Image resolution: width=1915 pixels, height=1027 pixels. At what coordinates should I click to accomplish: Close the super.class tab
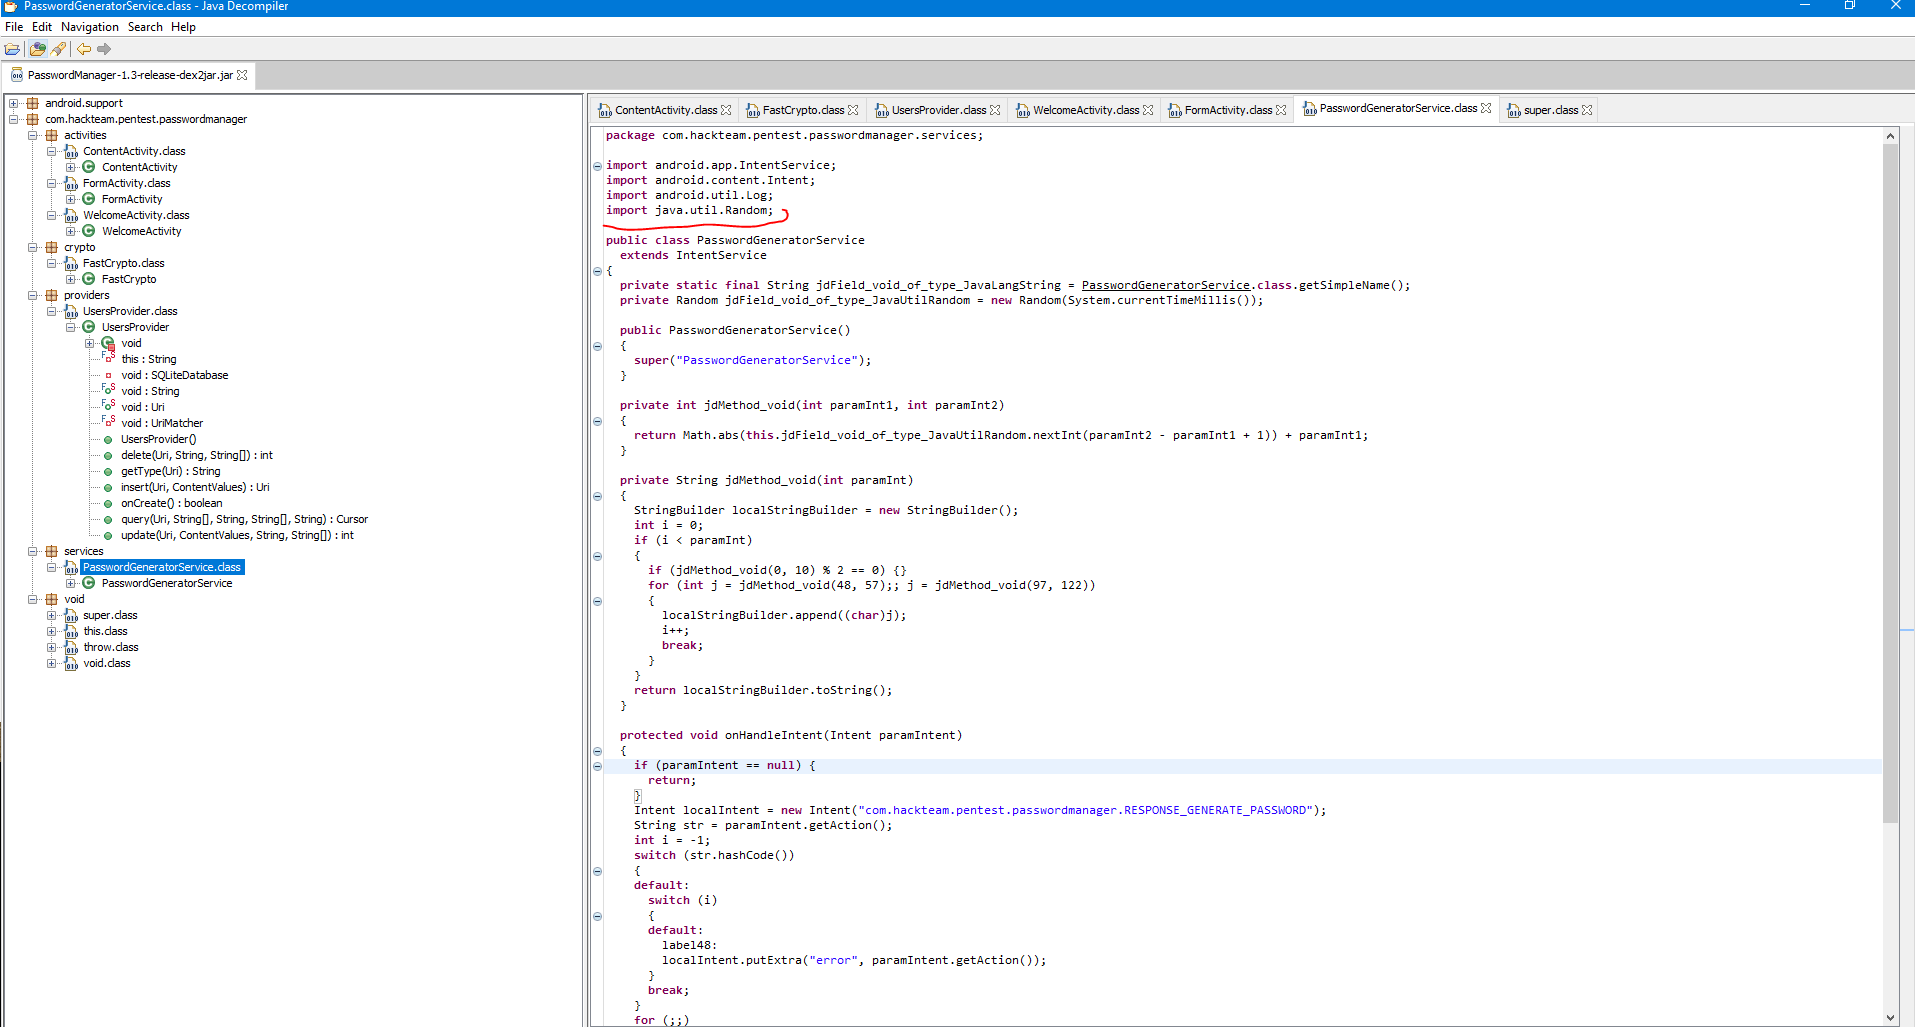1587,110
